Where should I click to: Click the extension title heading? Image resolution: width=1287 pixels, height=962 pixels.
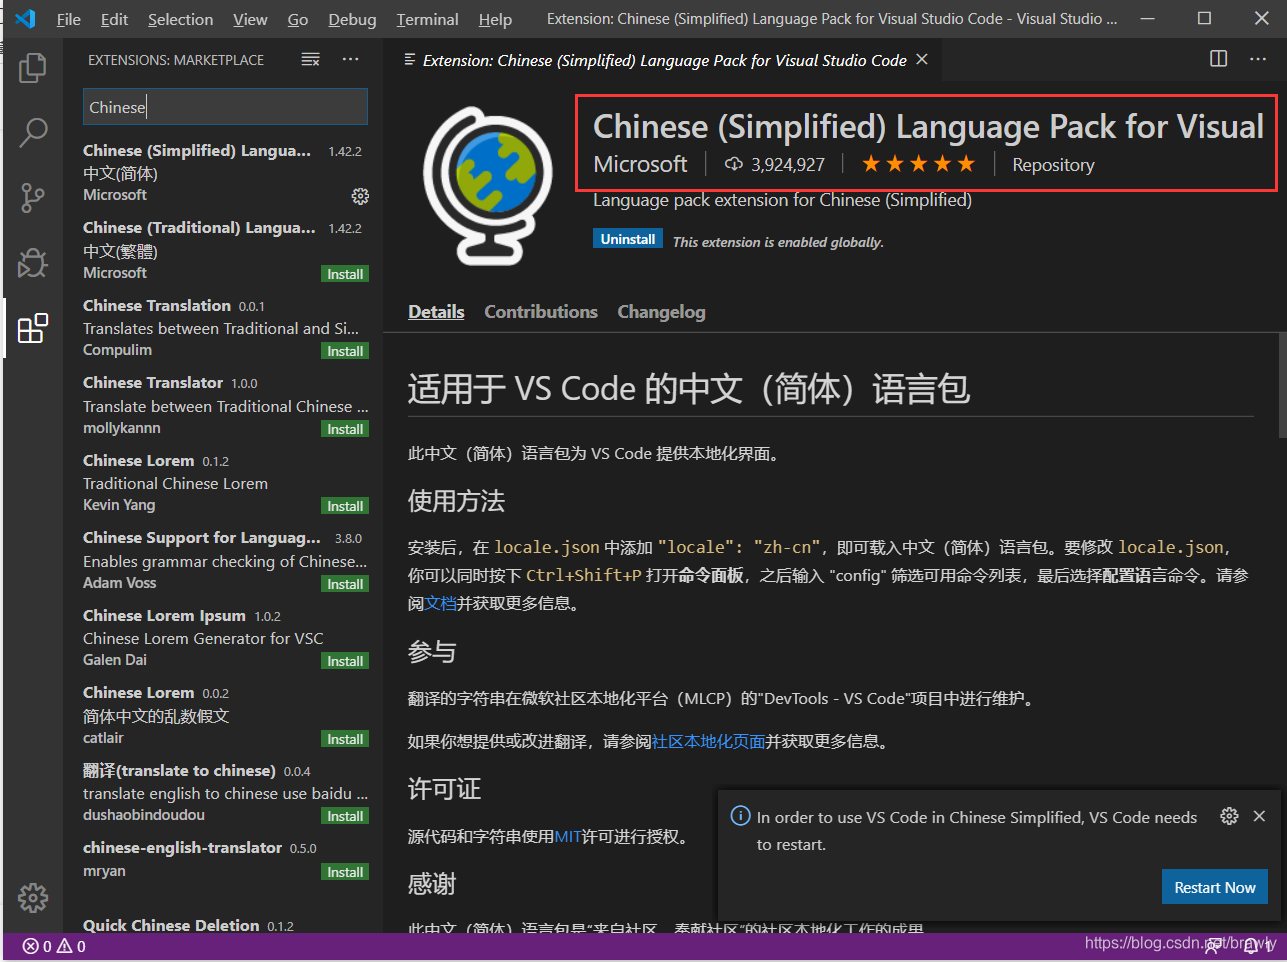(928, 127)
